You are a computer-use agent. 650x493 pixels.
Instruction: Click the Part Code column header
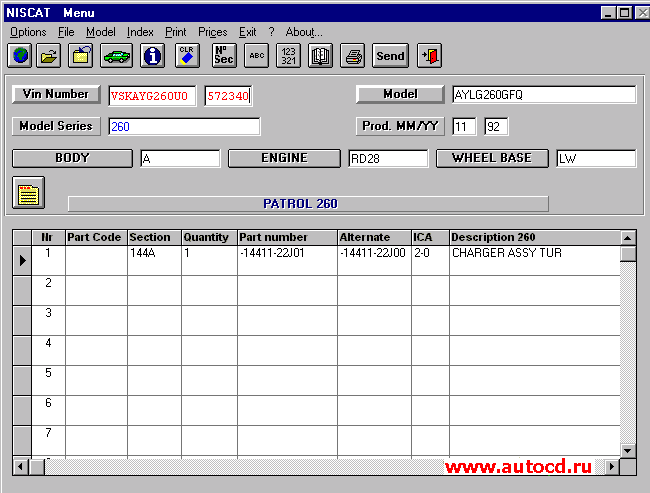pyautogui.click(x=96, y=237)
